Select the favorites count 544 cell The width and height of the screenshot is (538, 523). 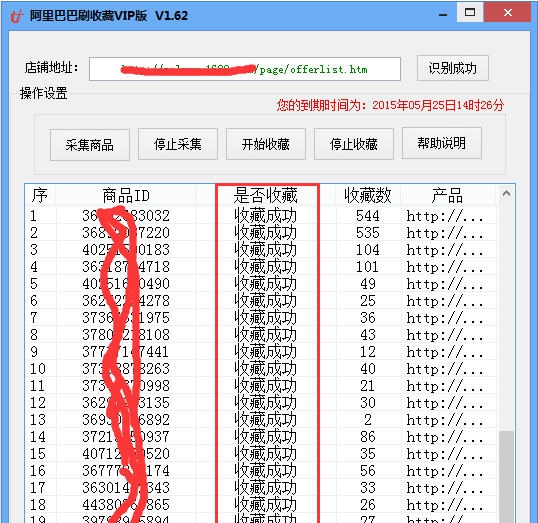pyautogui.click(x=367, y=216)
